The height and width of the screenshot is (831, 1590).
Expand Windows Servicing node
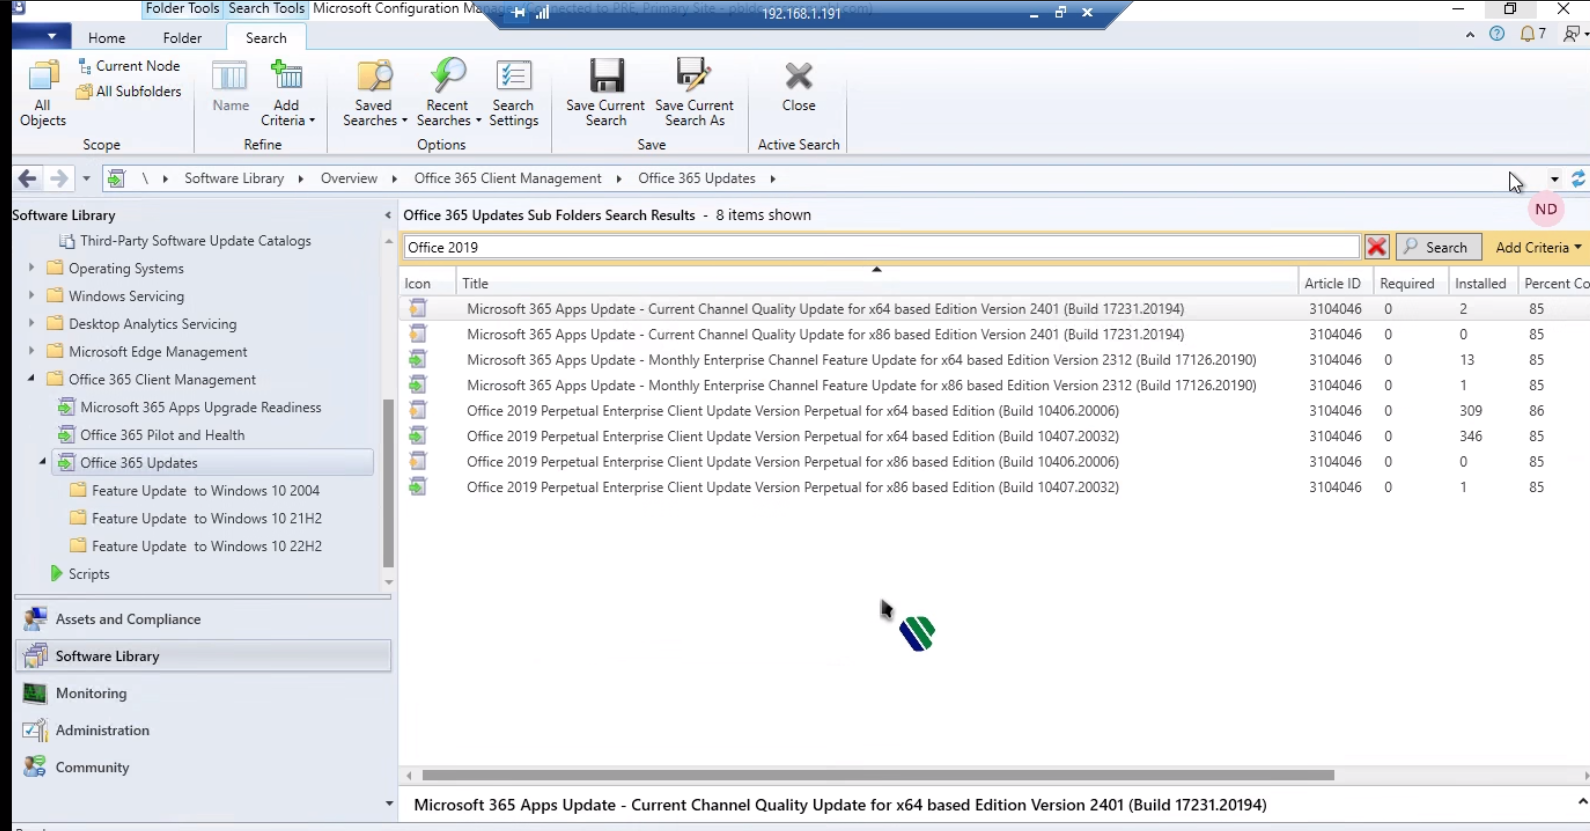tap(31, 296)
